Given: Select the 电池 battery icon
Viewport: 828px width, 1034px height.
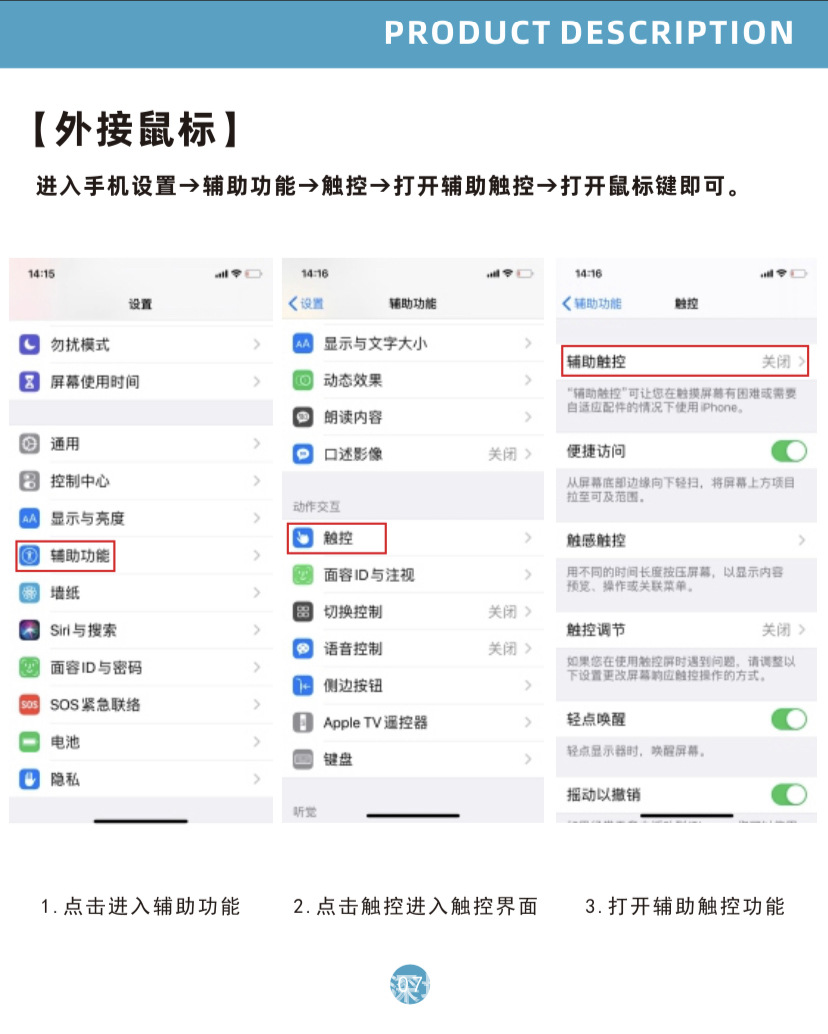Looking at the screenshot, I should [x=29, y=742].
